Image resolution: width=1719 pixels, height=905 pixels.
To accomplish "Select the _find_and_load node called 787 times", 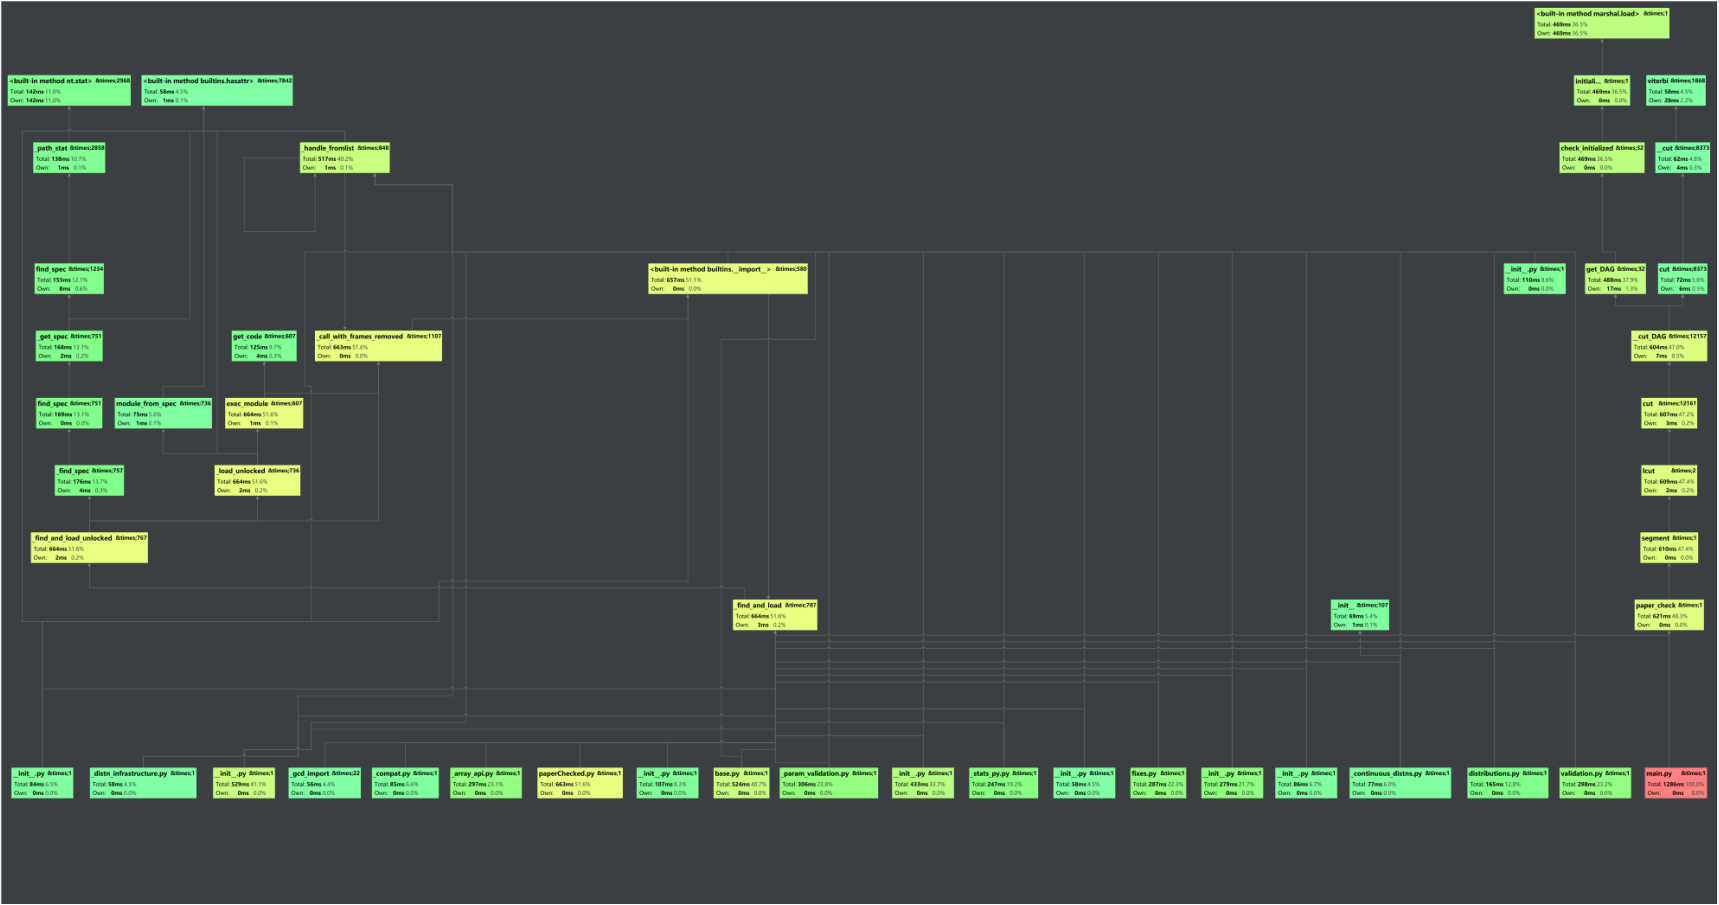I will pos(775,615).
